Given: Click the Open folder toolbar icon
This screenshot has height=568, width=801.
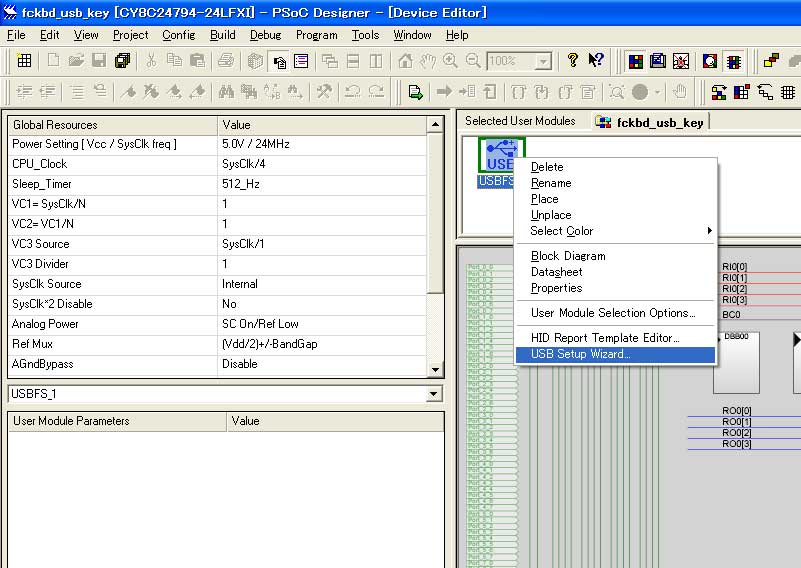Looking at the screenshot, I should 76,61.
